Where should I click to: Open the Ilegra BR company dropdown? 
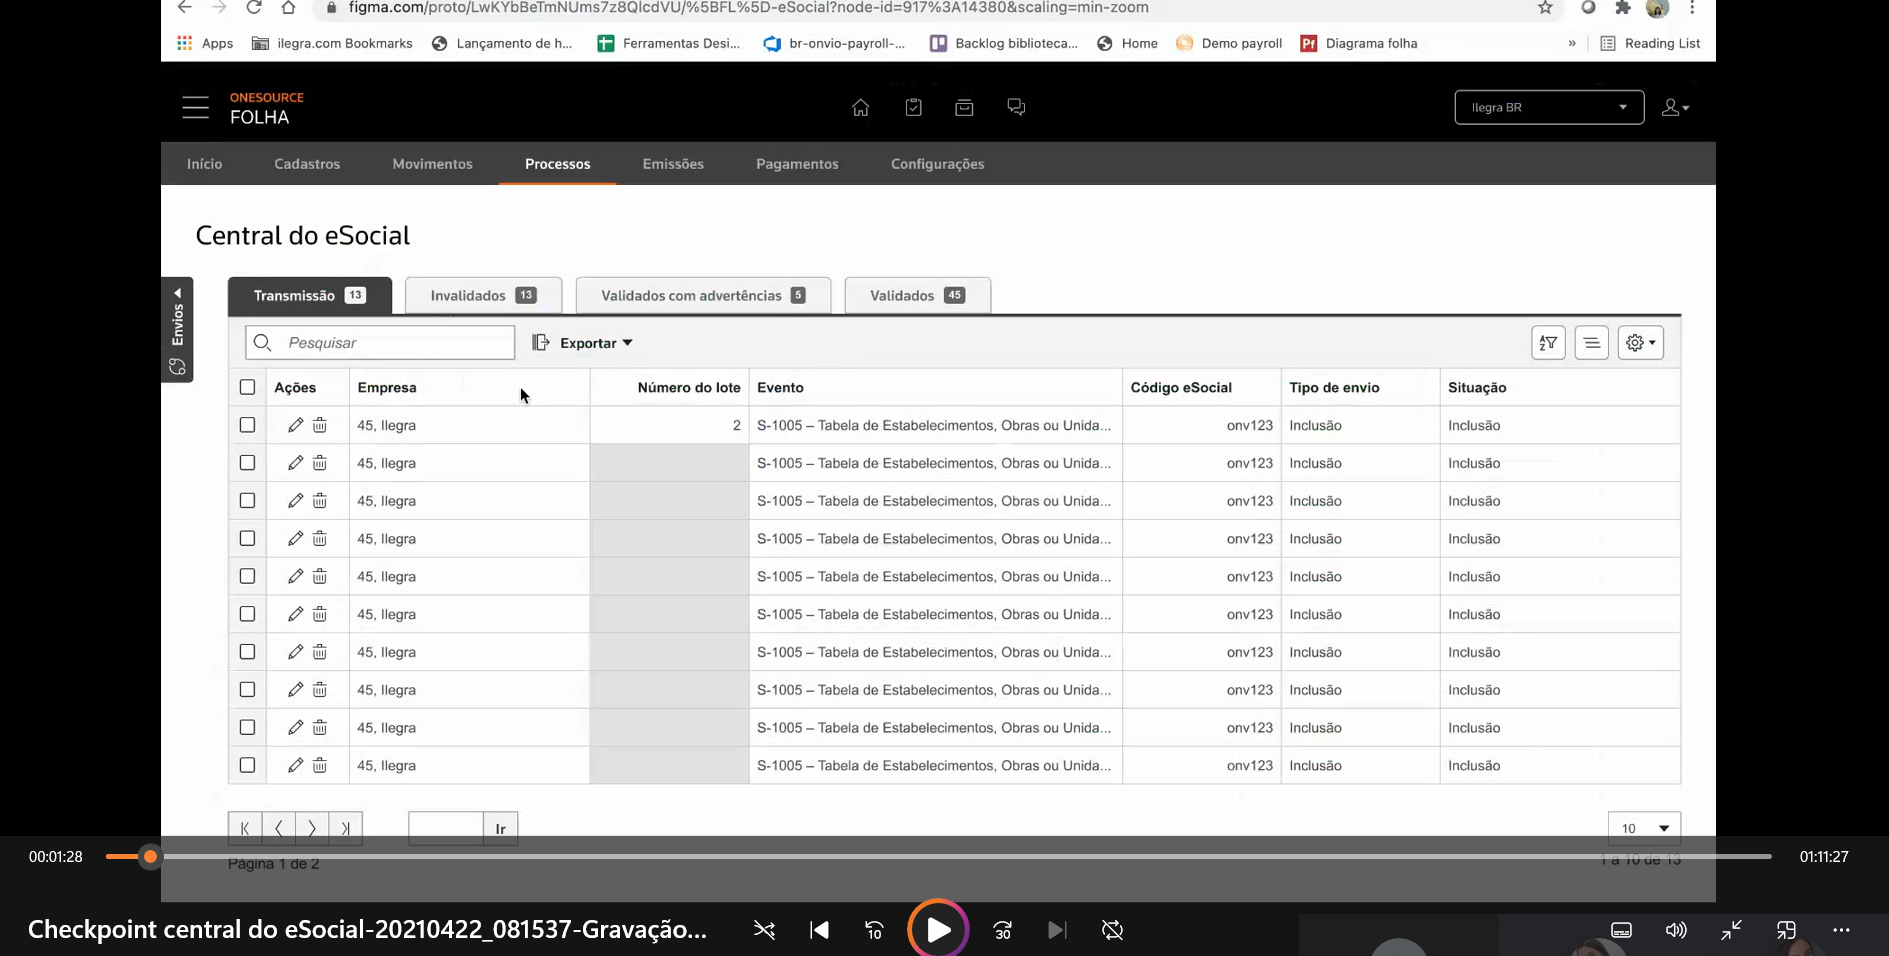(x=1549, y=107)
